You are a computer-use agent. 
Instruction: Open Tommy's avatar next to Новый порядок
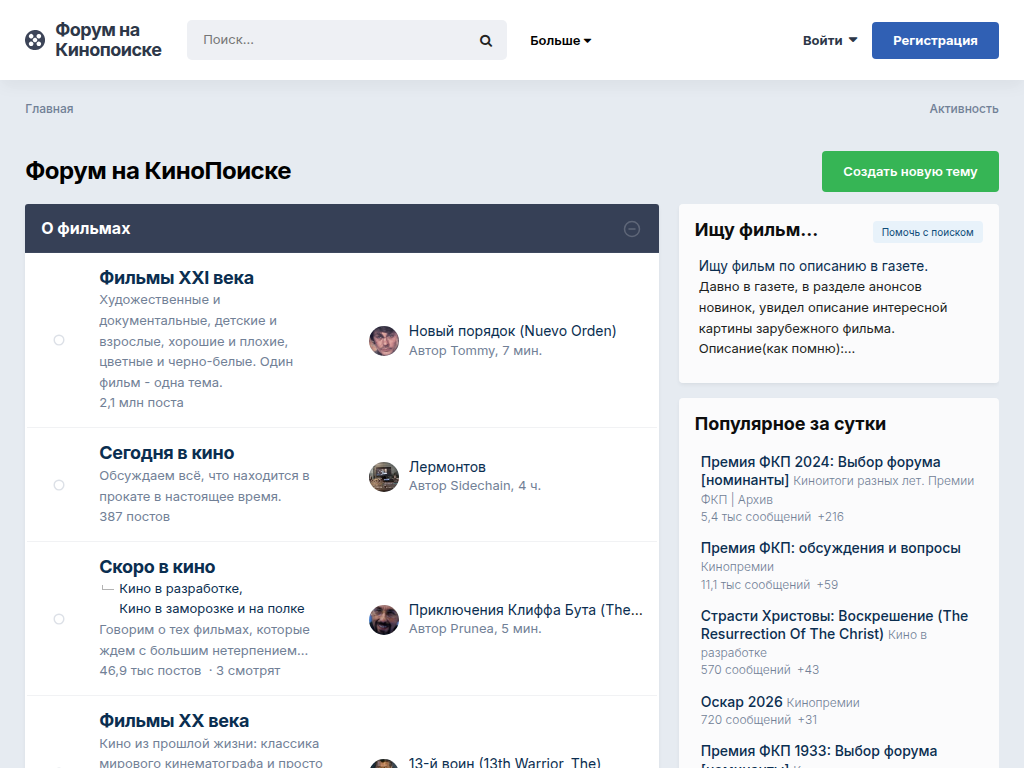tap(384, 341)
